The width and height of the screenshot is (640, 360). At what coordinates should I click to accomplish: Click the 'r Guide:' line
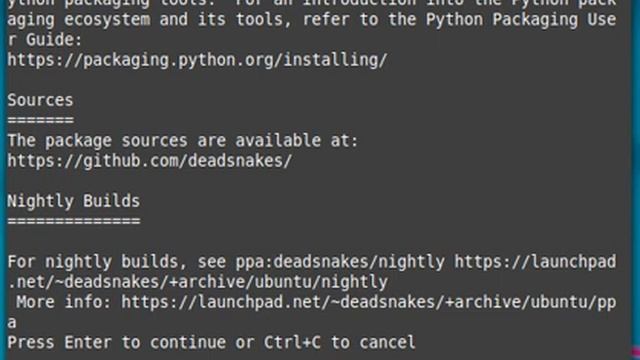[45, 40]
